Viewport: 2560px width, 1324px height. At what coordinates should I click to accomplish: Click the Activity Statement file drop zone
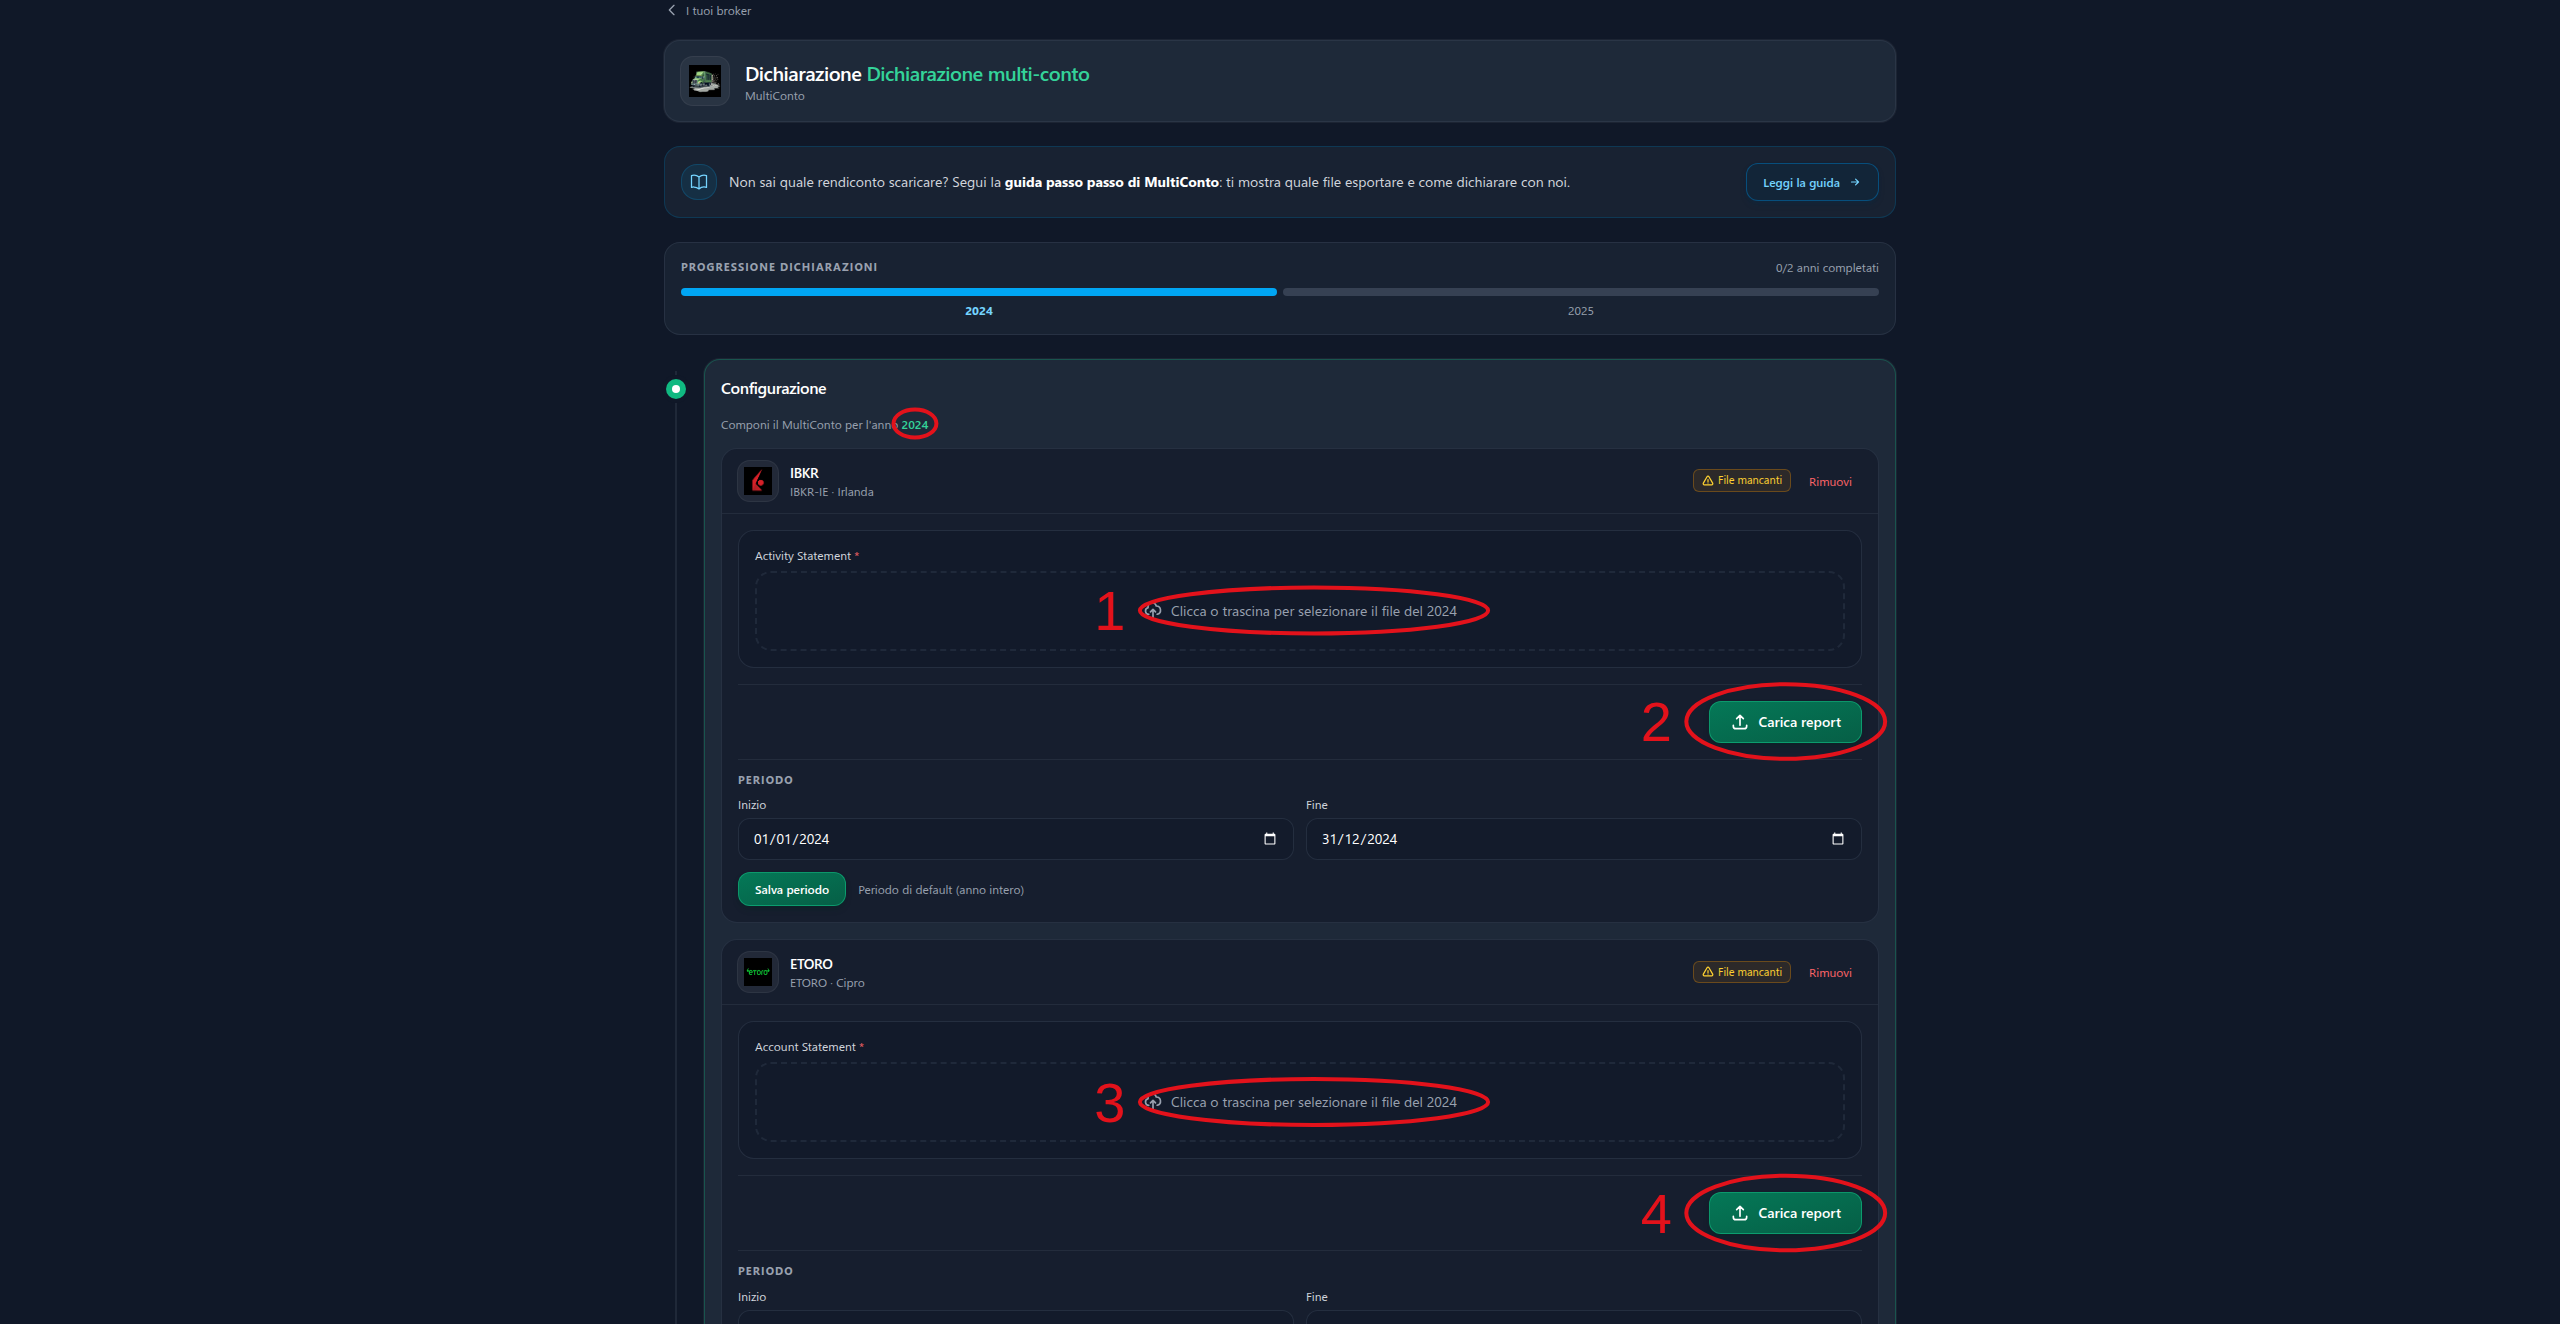point(1299,611)
